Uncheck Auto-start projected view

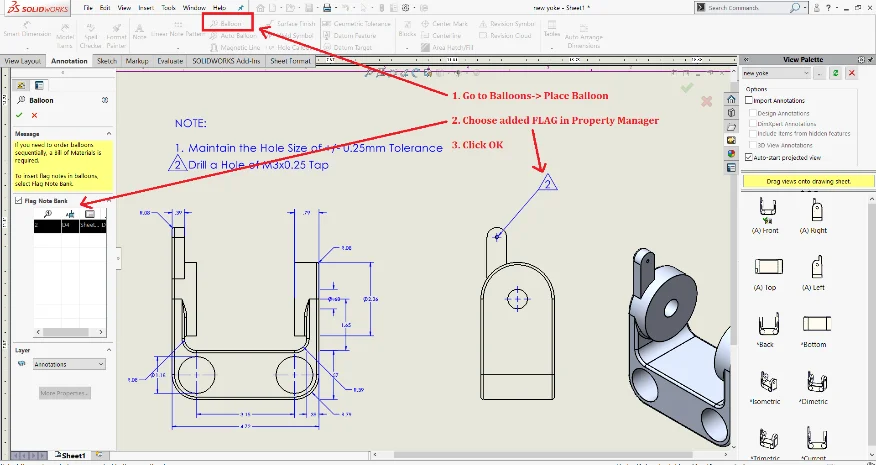749,157
